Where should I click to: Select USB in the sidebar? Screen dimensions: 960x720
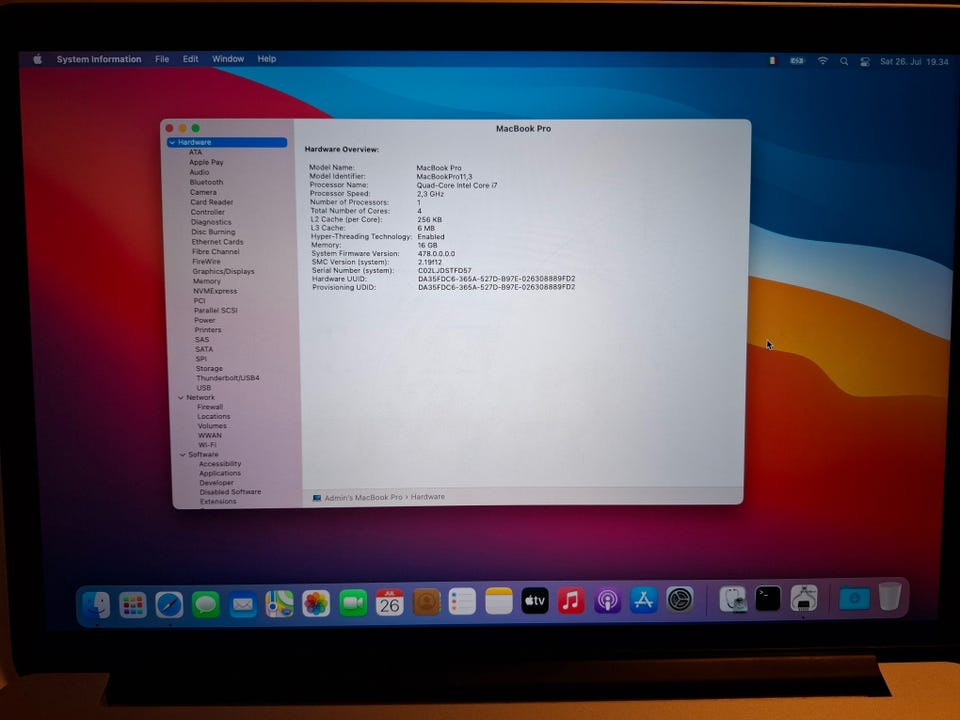click(203, 388)
